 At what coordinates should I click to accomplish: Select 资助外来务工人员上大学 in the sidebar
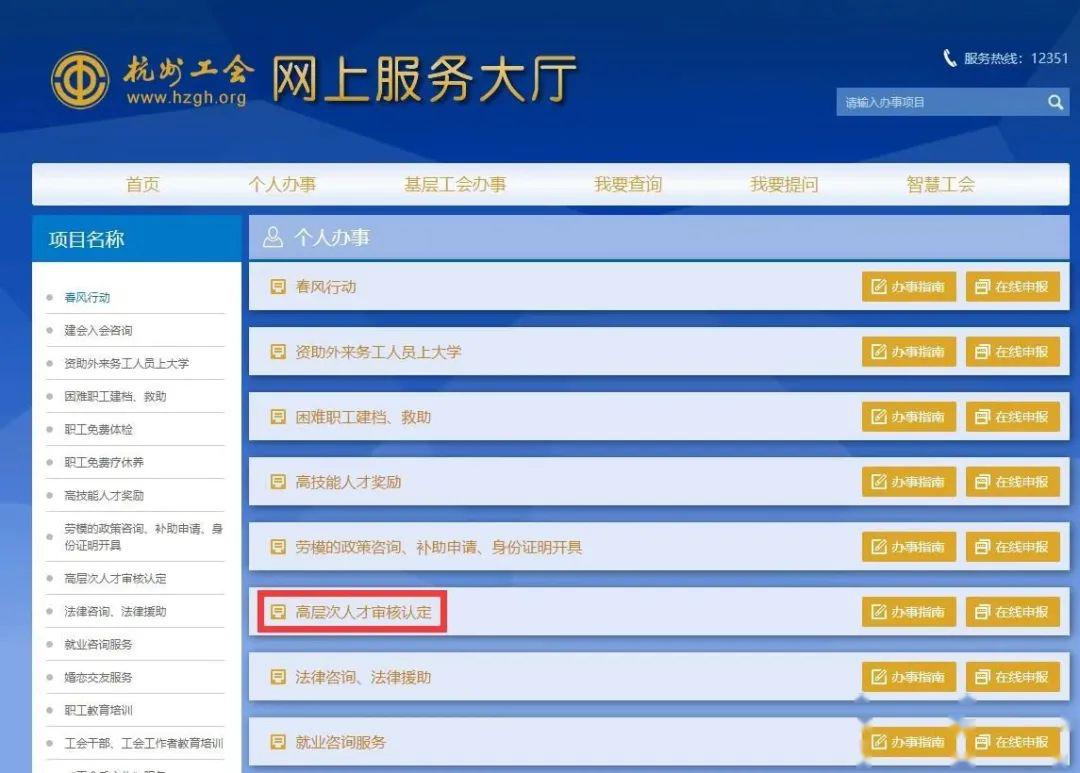tap(127, 364)
